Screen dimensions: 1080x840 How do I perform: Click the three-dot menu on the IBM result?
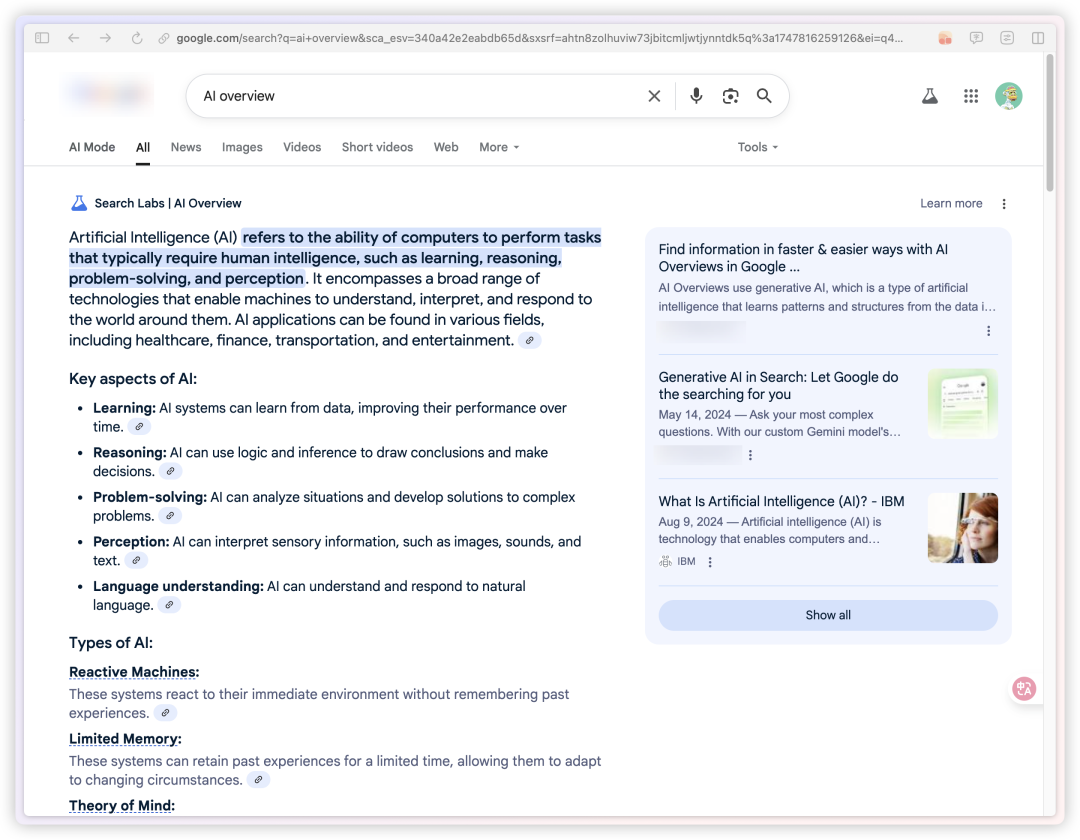710,561
